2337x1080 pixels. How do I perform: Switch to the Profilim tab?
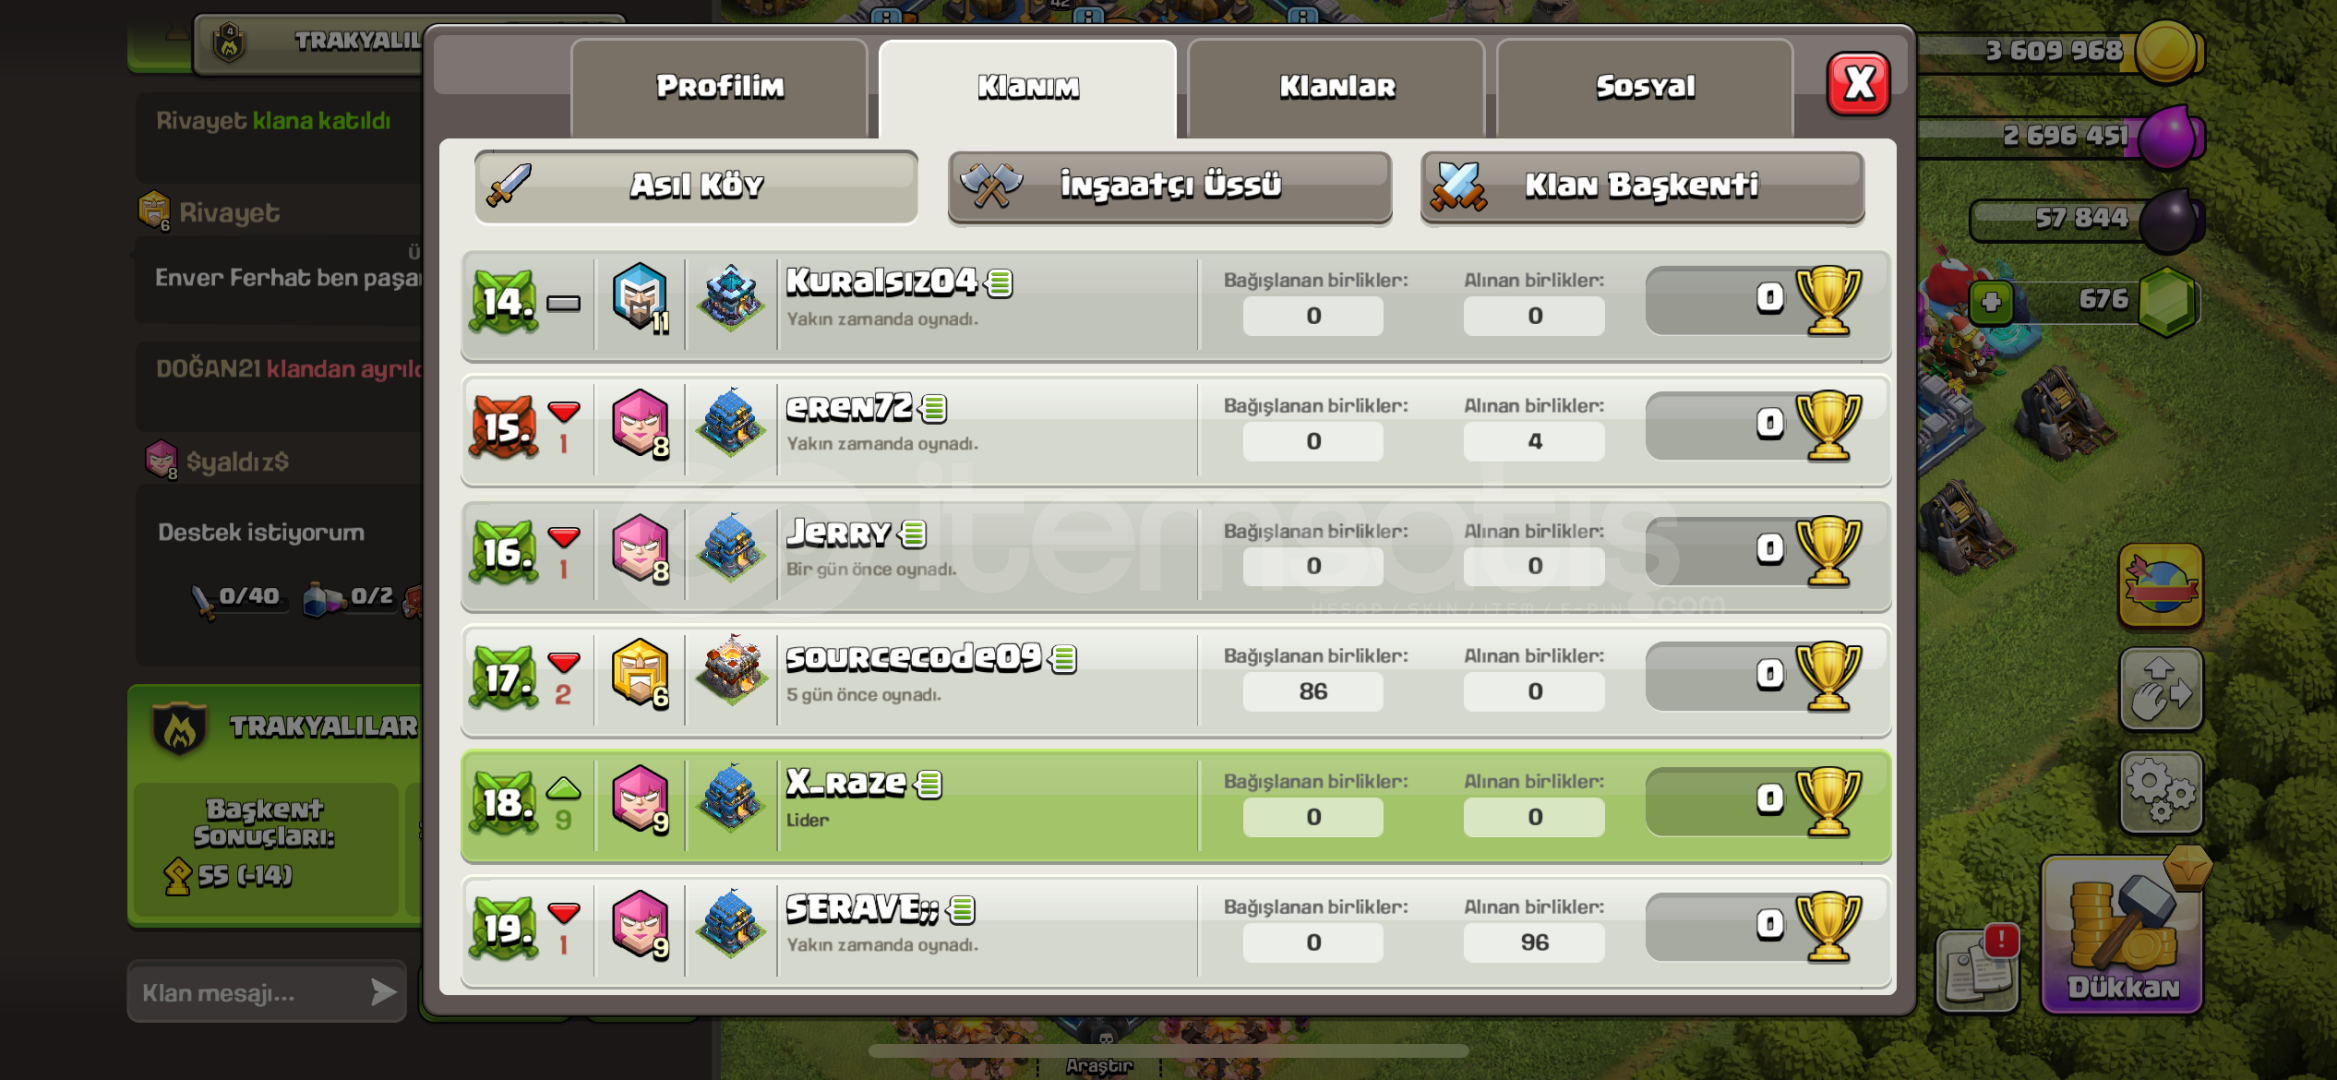(719, 87)
